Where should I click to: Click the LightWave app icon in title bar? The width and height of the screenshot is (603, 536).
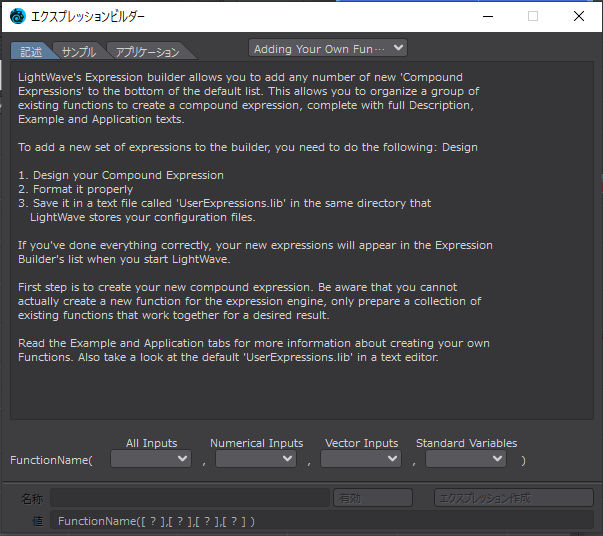[x=17, y=16]
